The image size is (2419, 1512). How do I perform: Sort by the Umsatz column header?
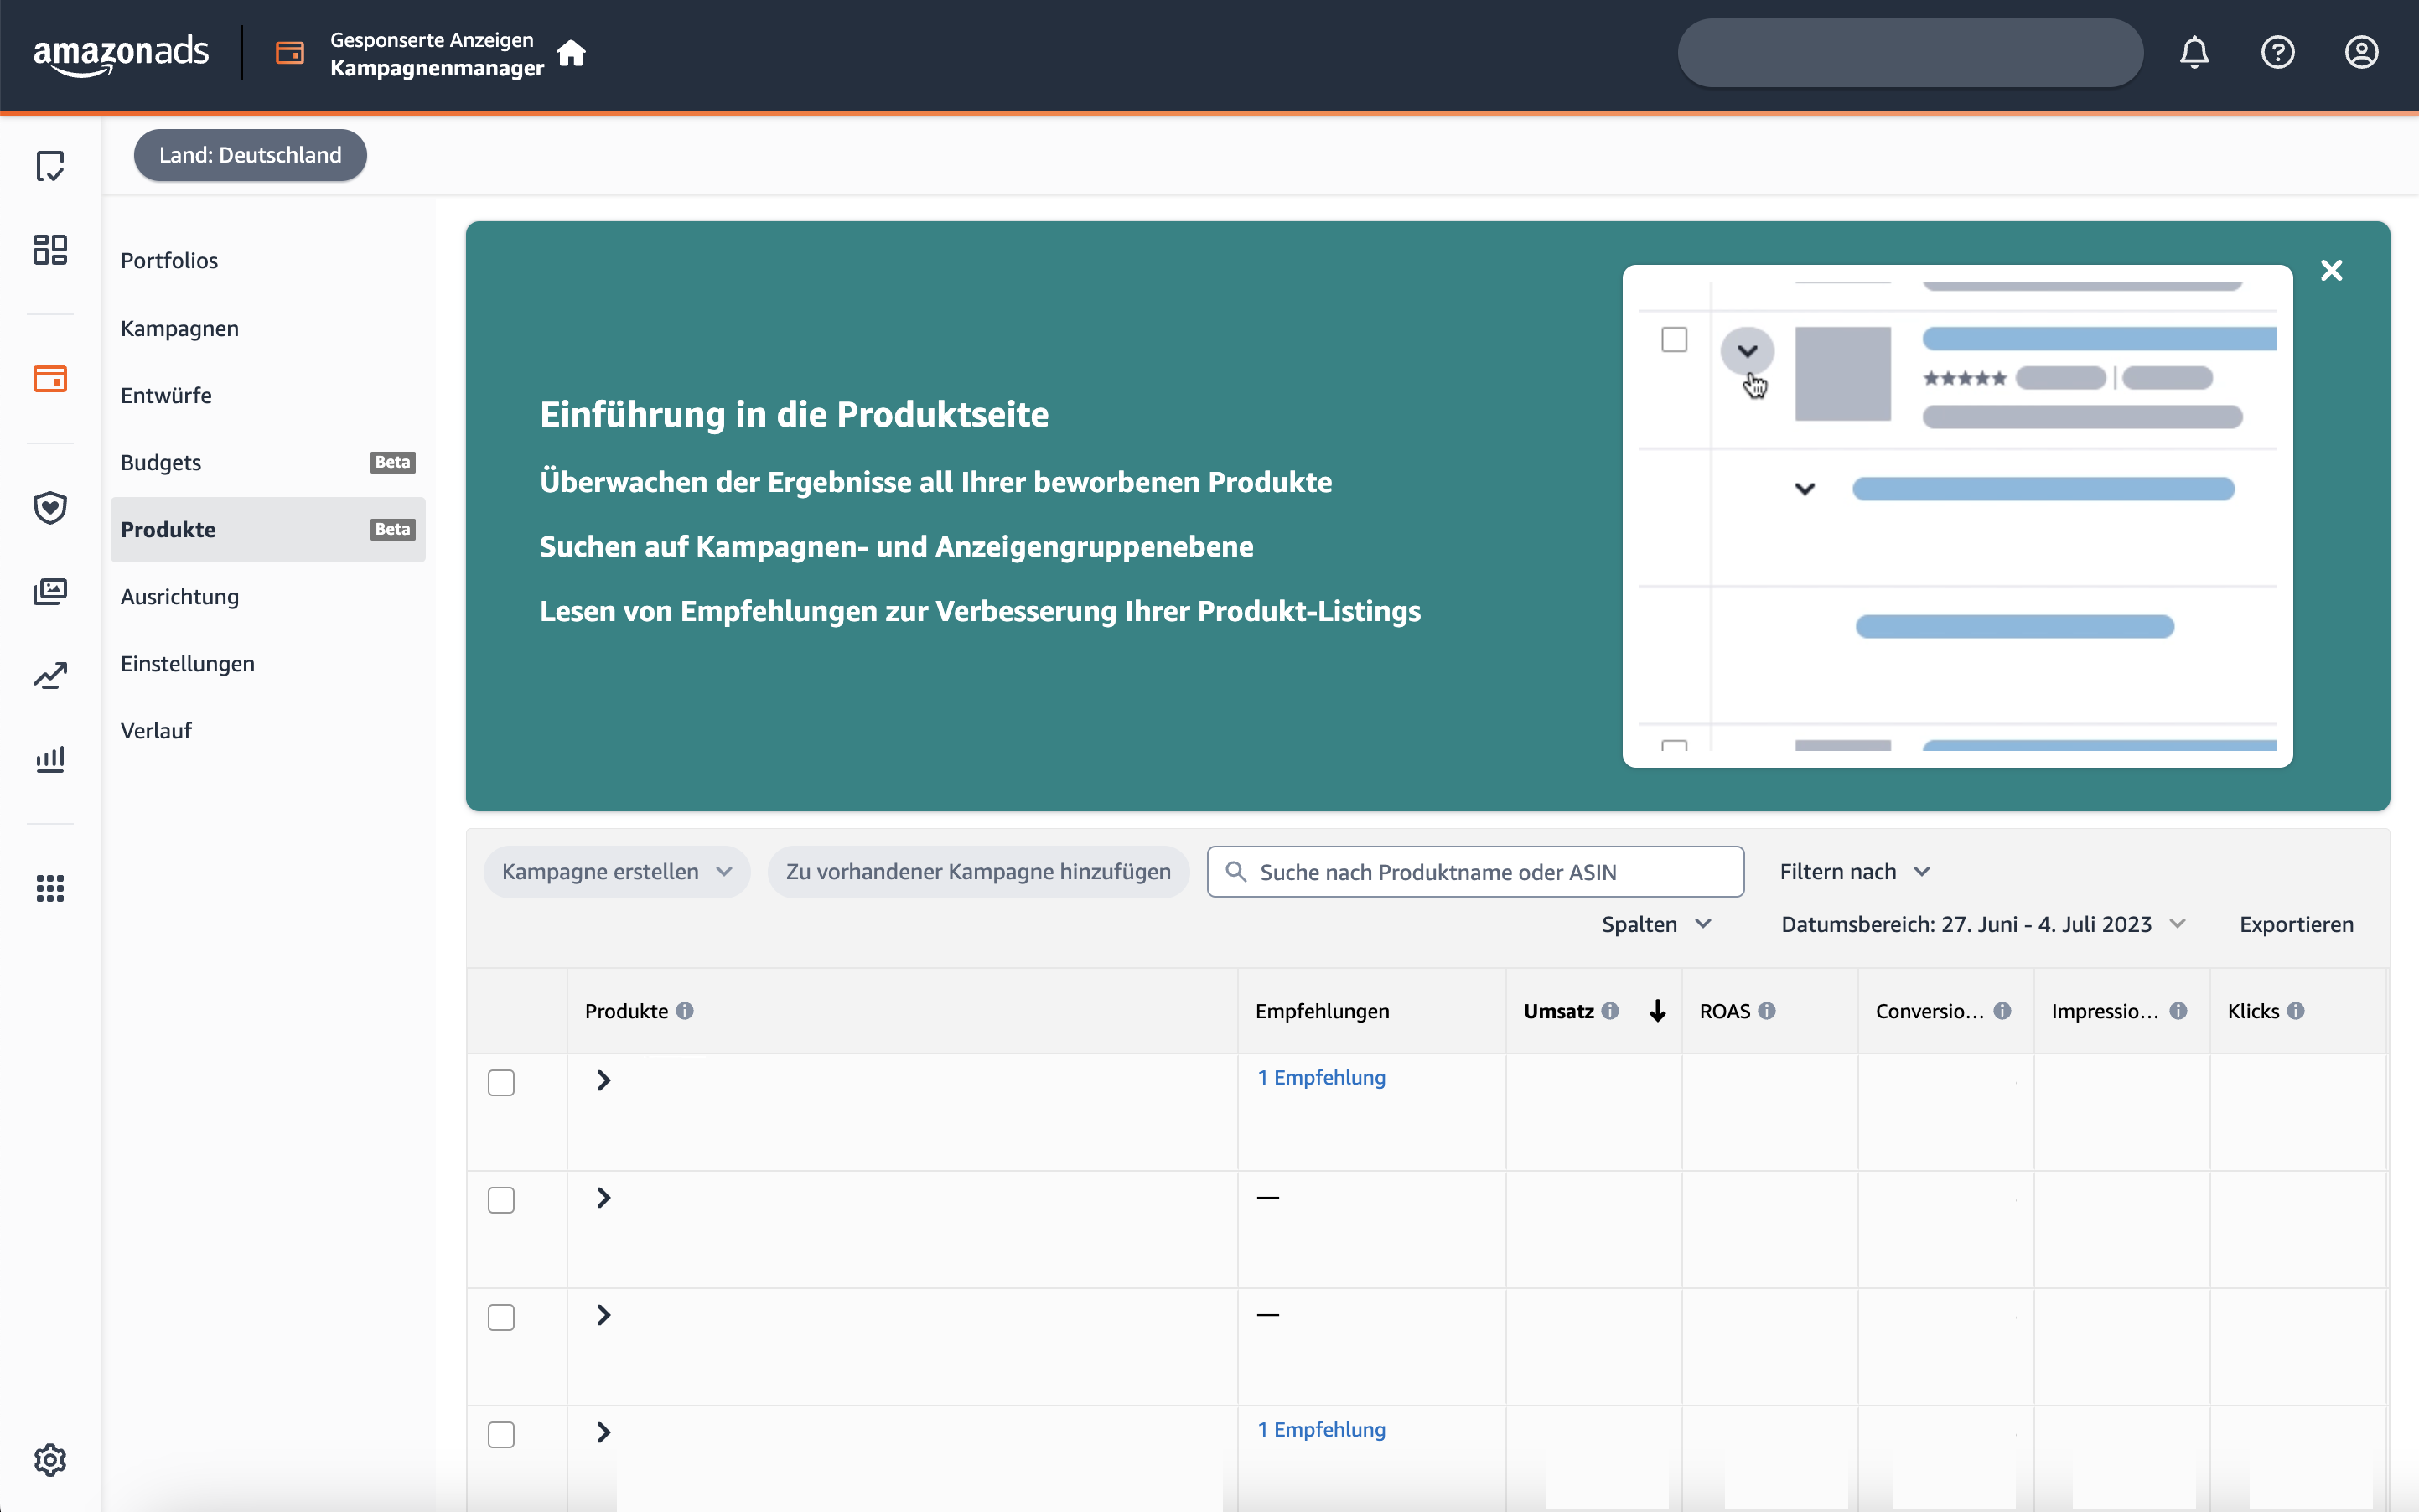point(1558,1011)
